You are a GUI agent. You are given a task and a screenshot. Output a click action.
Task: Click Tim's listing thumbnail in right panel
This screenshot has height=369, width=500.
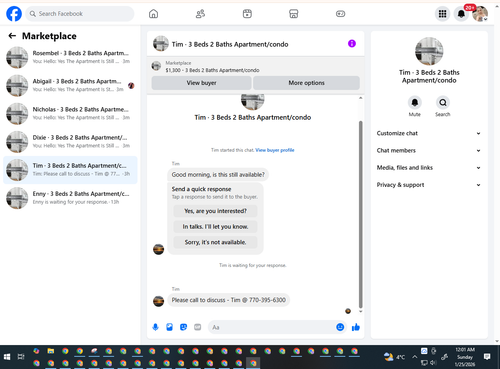pos(429,51)
